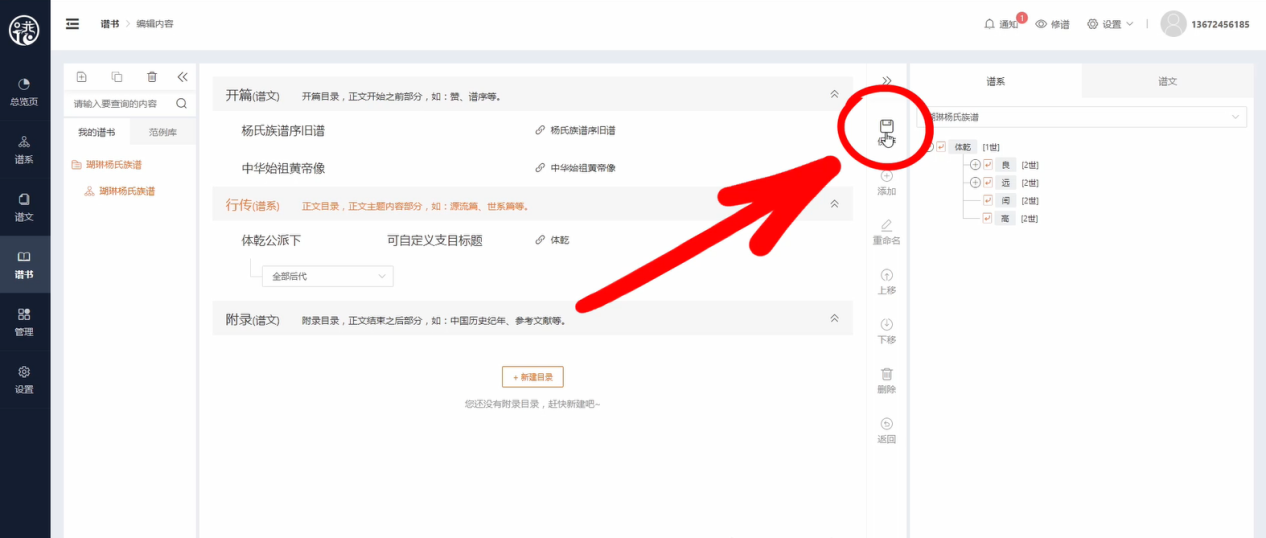This screenshot has height=538, width=1266.
Task: Click the search input field in left panel
Action: pyautogui.click(x=117, y=103)
